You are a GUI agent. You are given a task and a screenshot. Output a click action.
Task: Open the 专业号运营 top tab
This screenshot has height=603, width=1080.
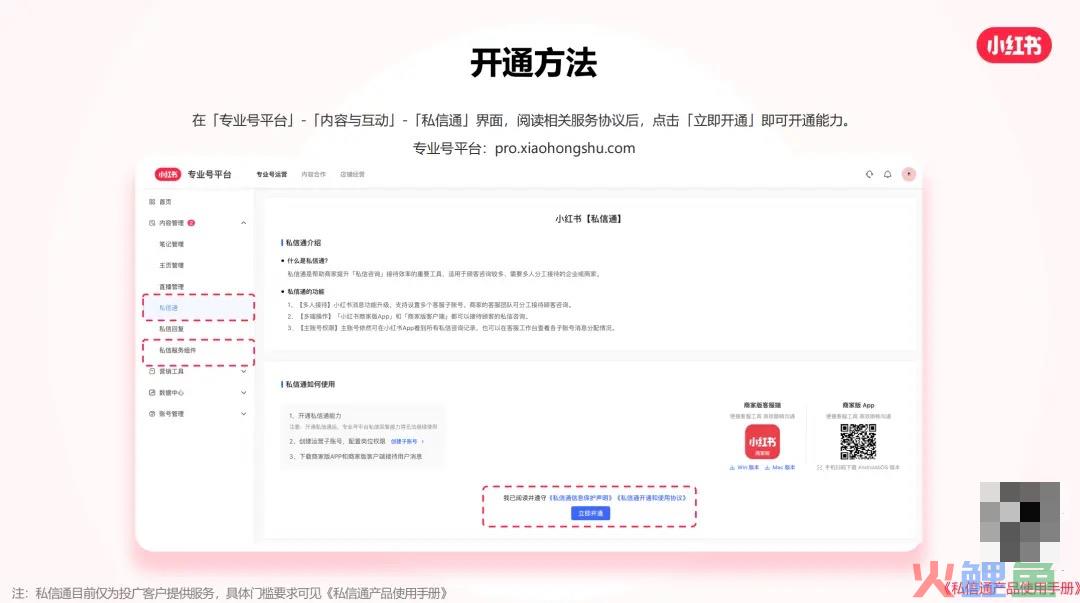point(271,174)
